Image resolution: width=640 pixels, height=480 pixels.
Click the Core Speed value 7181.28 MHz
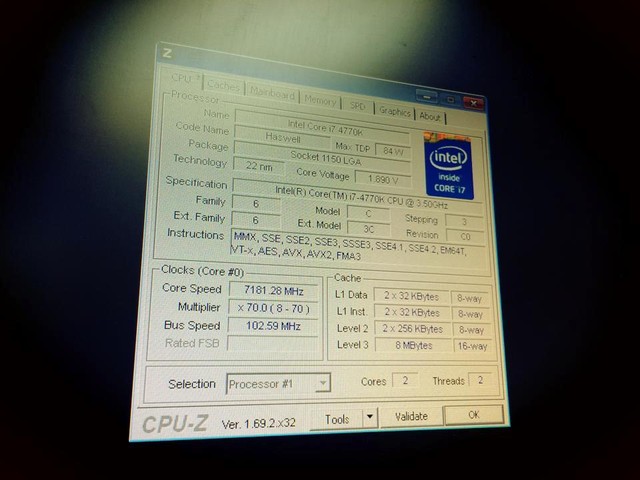click(x=273, y=291)
